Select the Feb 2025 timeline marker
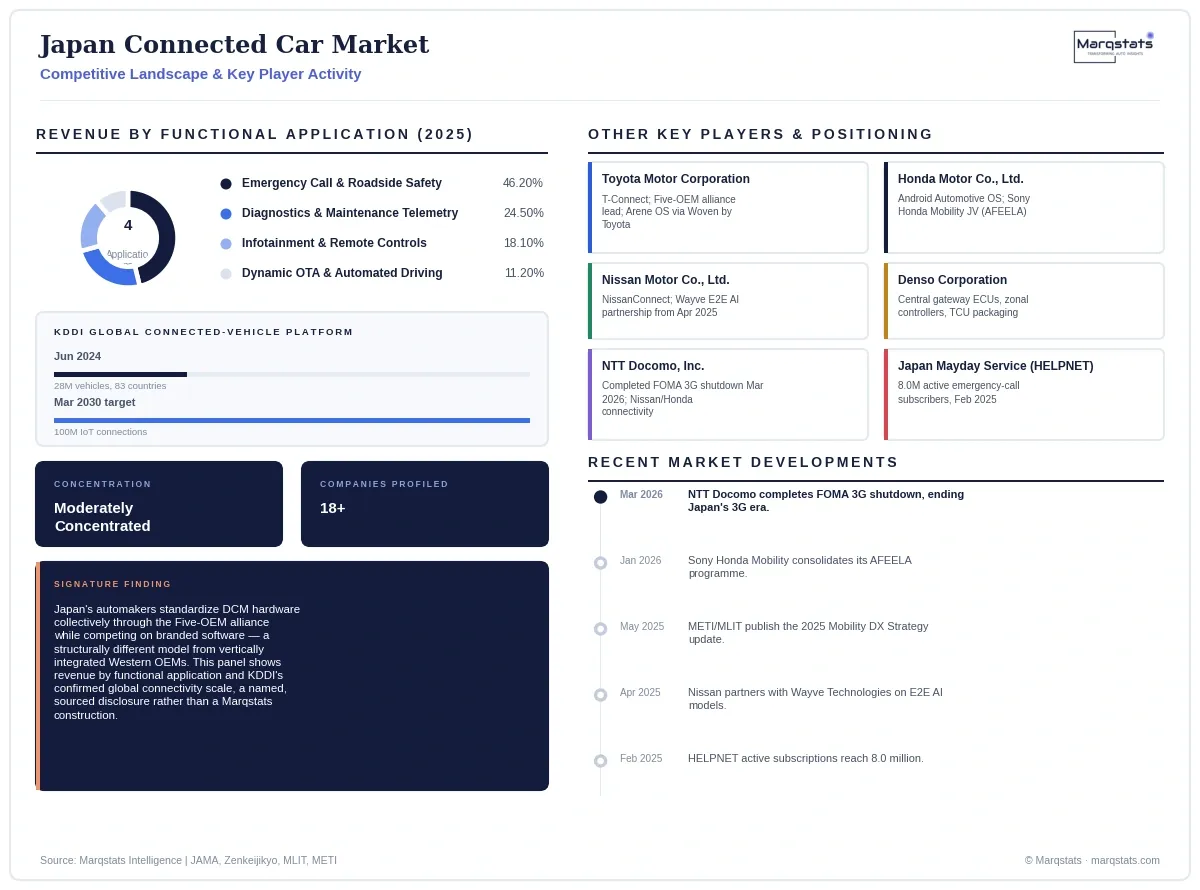Screen dimensions: 1200x890 pos(600,761)
